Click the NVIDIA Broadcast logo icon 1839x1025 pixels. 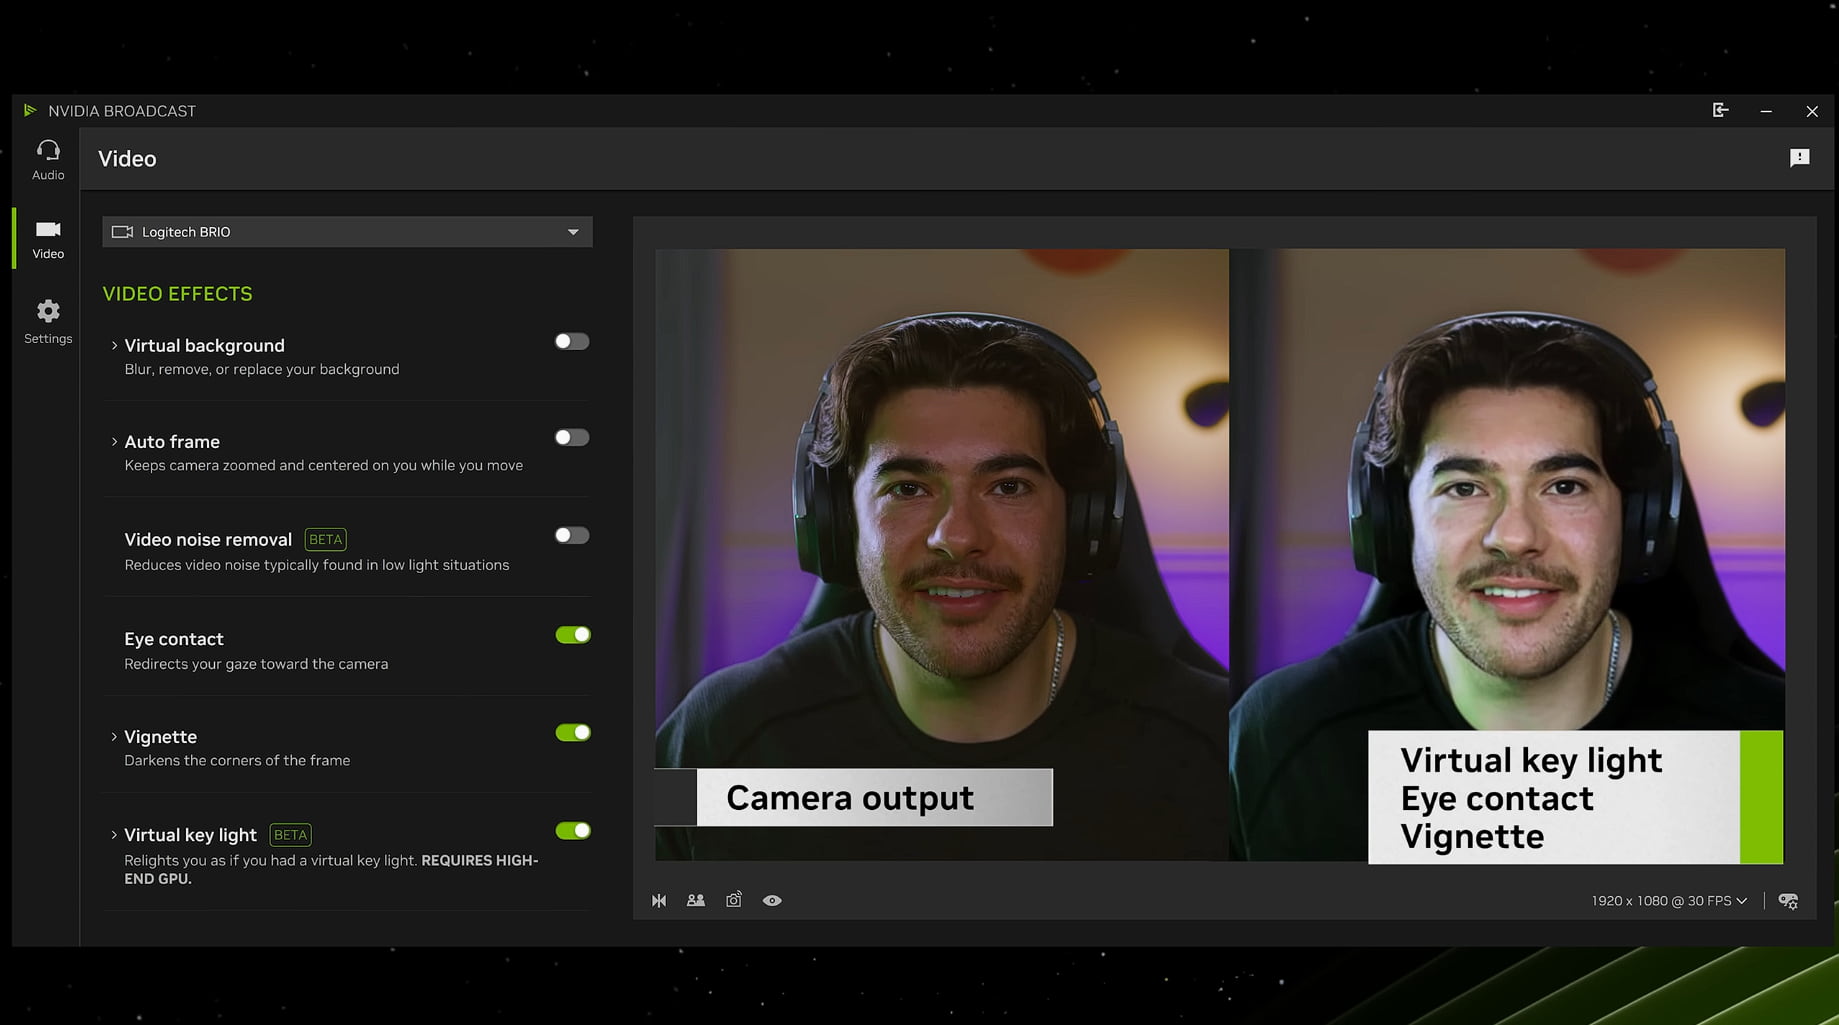pyautogui.click(x=30, y=110)
